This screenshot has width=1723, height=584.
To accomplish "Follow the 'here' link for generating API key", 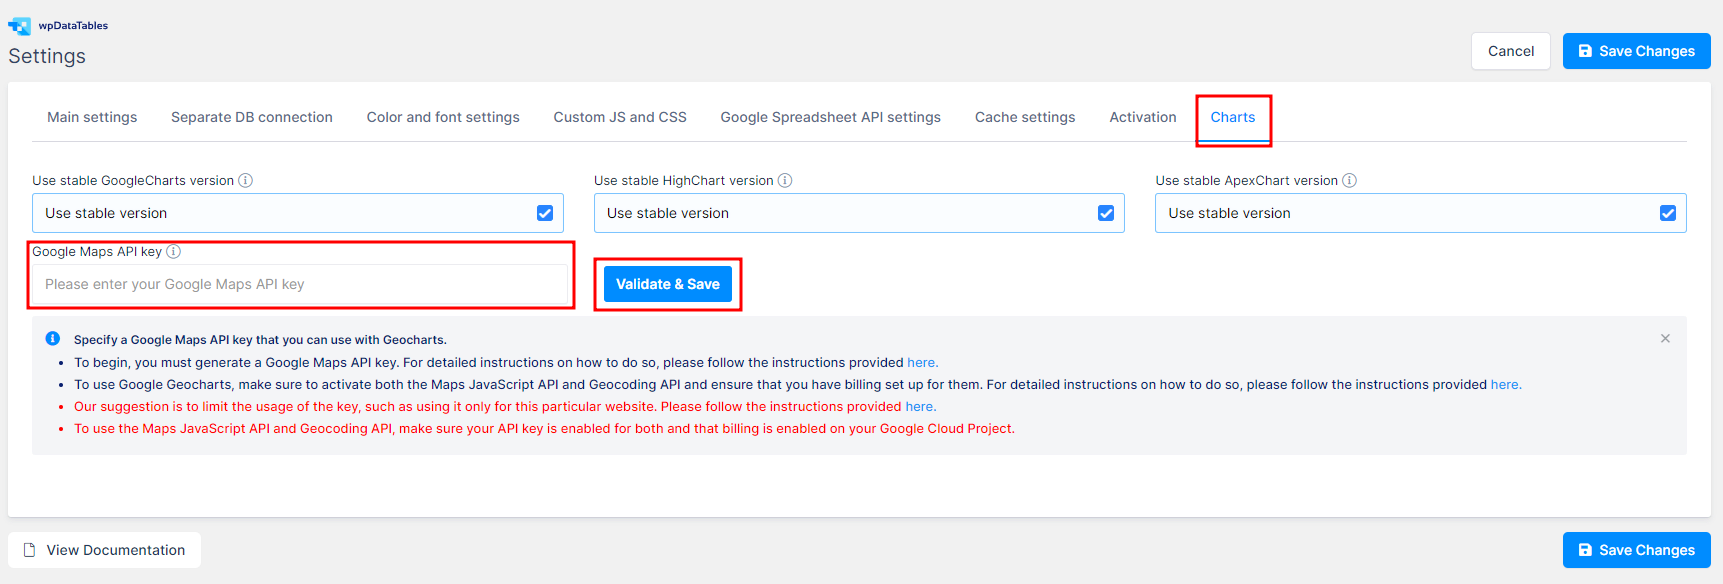I will pyautogui.click(x=921, y=363).
